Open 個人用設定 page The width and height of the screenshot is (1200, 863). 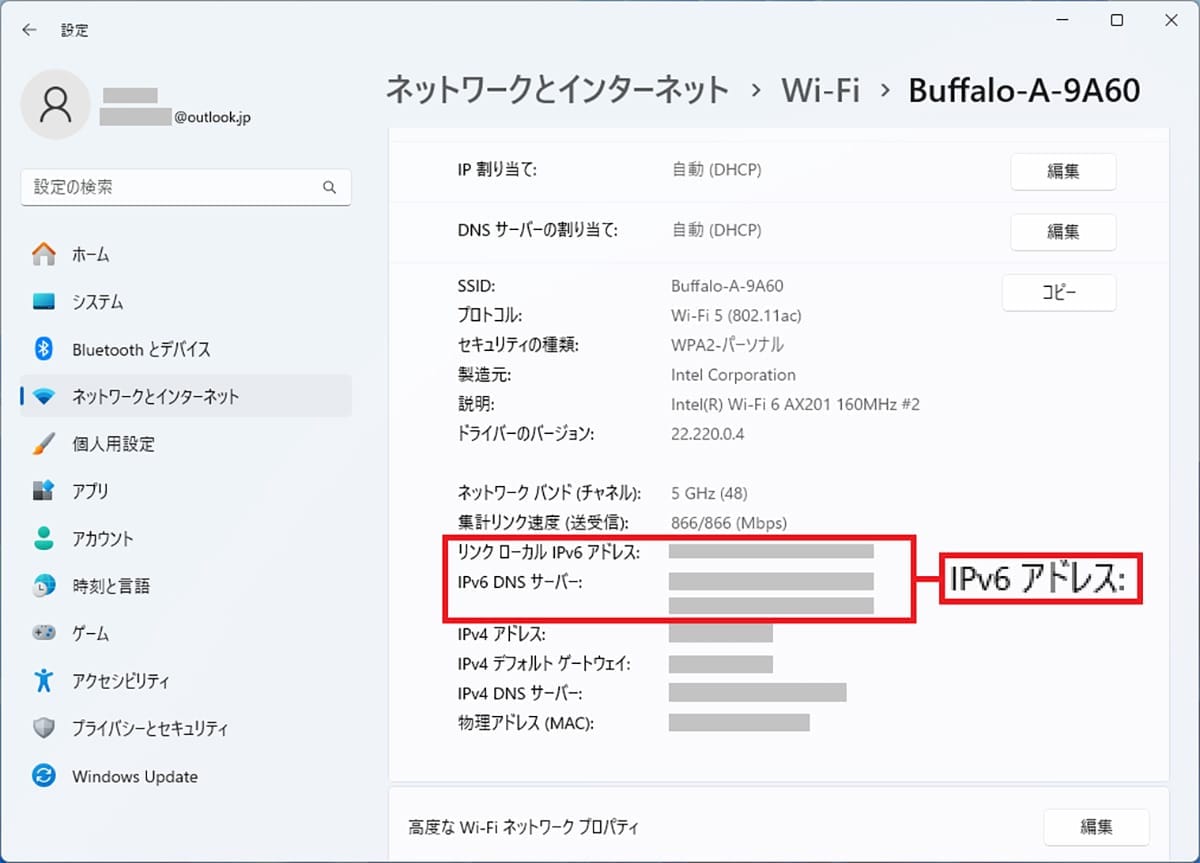point(186,443)
